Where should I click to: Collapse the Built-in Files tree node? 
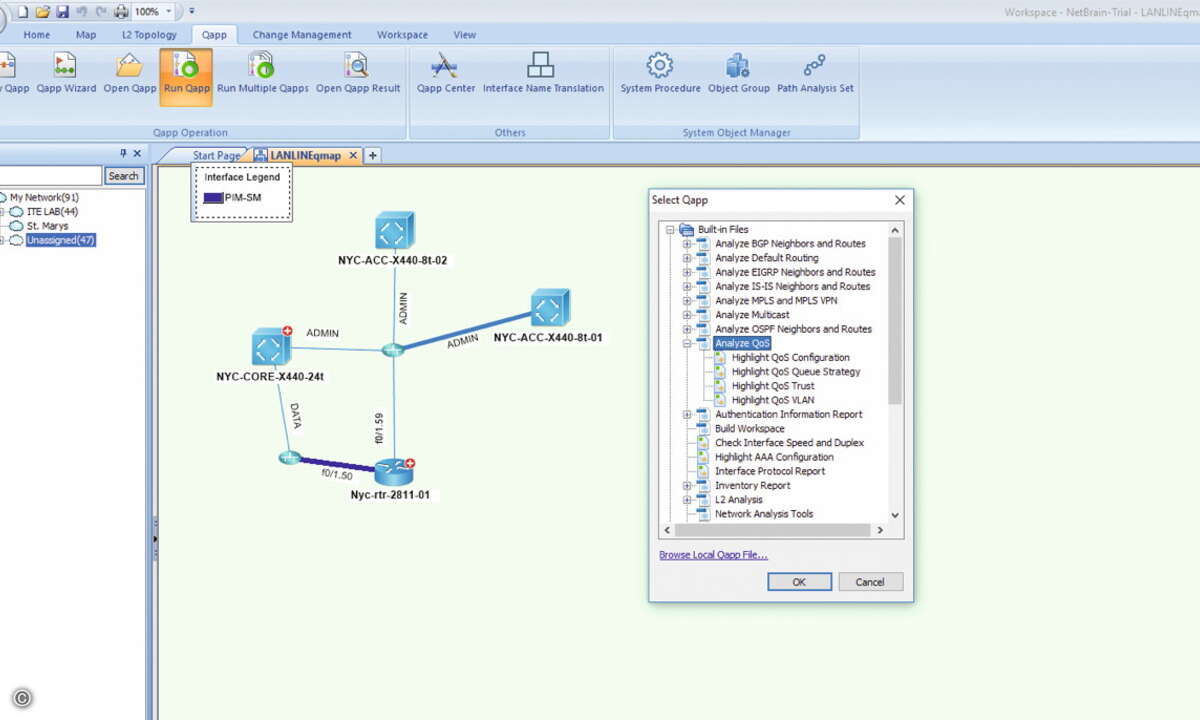[x=670, y=229]
